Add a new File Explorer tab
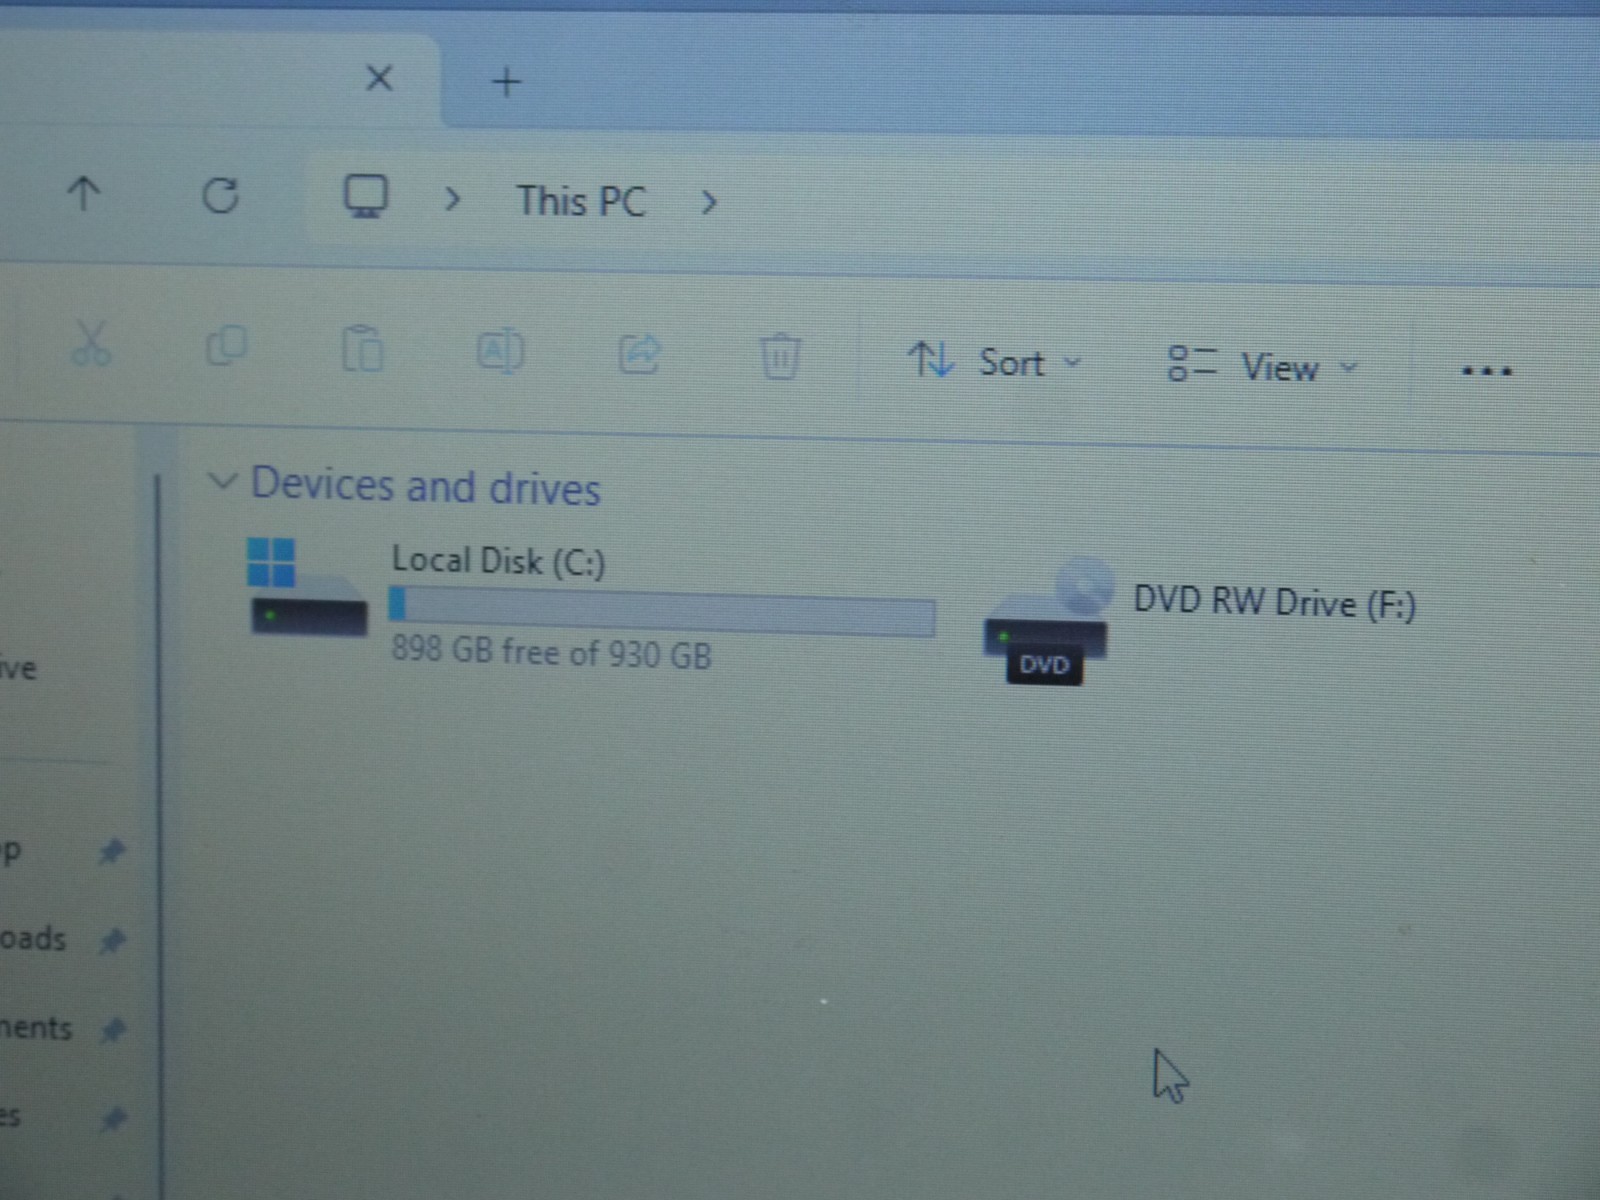 (507, 82)
